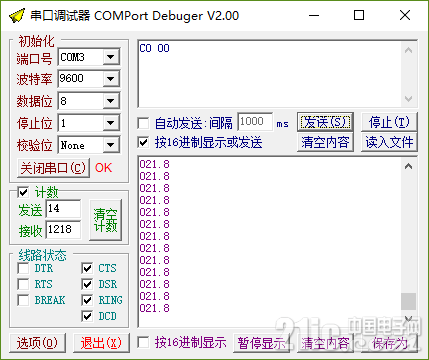This screenshot has width=429, height=360.
Task: Click the 读入文件 load file button
Action: tap(389, 142)
